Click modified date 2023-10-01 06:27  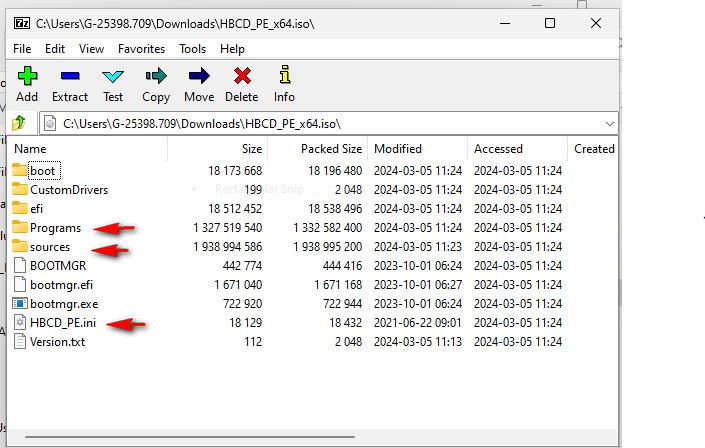pyautogui.click(x=418, y=285)
